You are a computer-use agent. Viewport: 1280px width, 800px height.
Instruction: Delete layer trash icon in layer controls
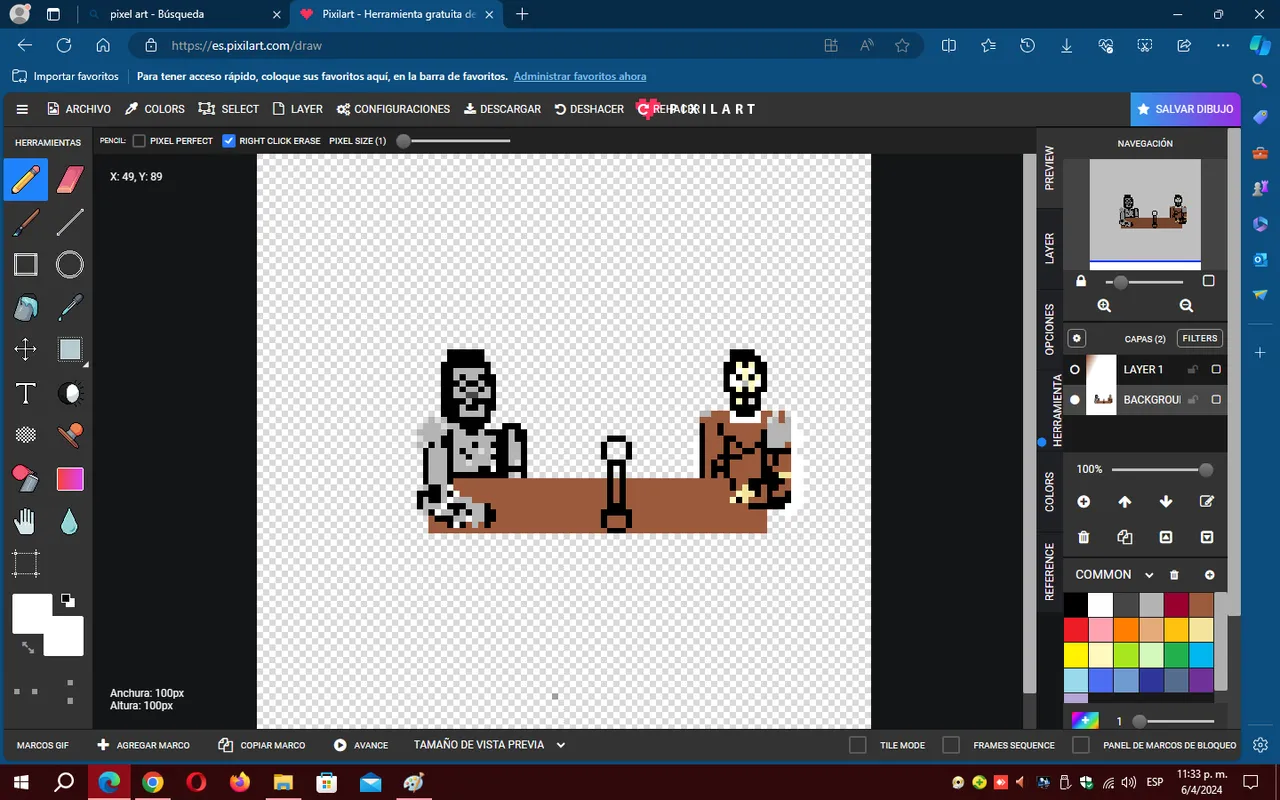[x=1083, y=537]
